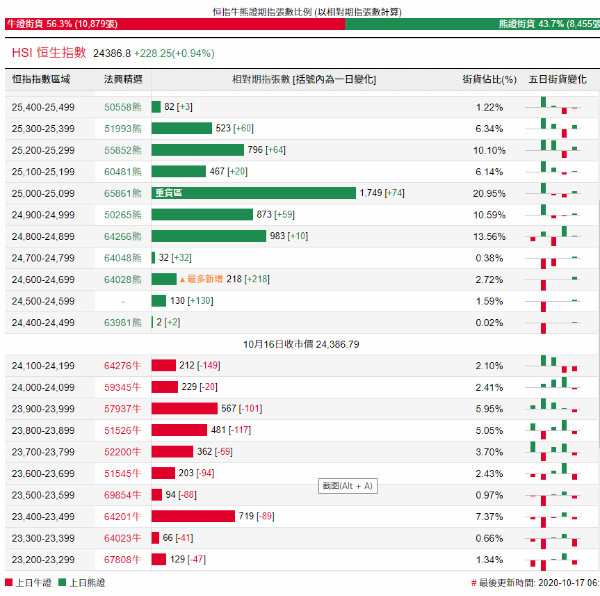This screenshot has height=596, width=600.
Task: Click the five-day chart for 23,700-23,799
Action: [x=553, y=451]
